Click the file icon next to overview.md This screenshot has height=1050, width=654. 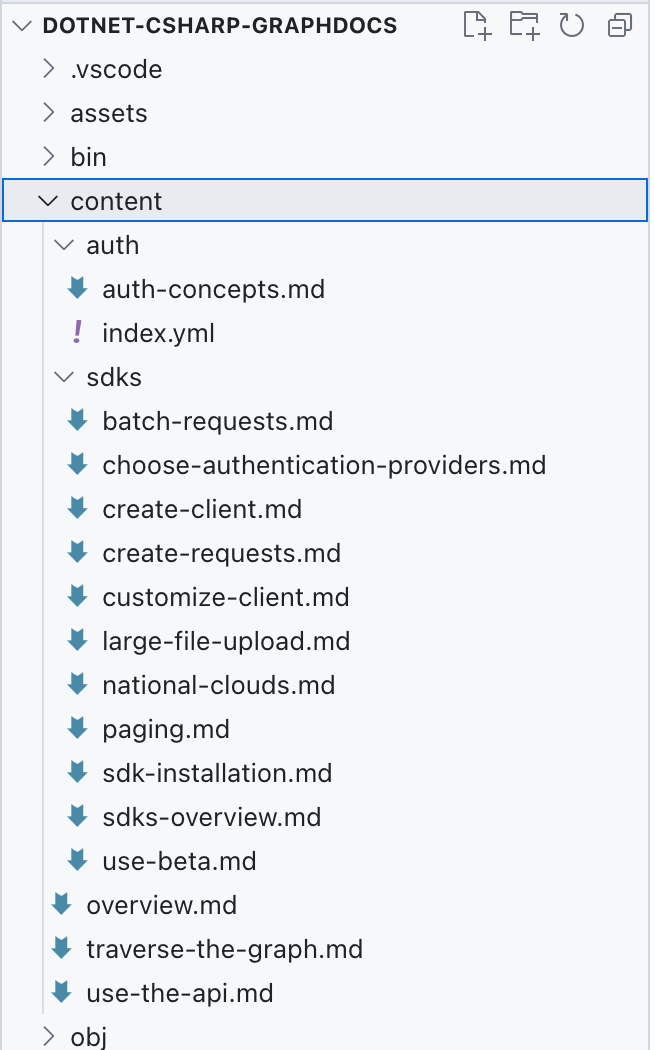tap(61, 904)
